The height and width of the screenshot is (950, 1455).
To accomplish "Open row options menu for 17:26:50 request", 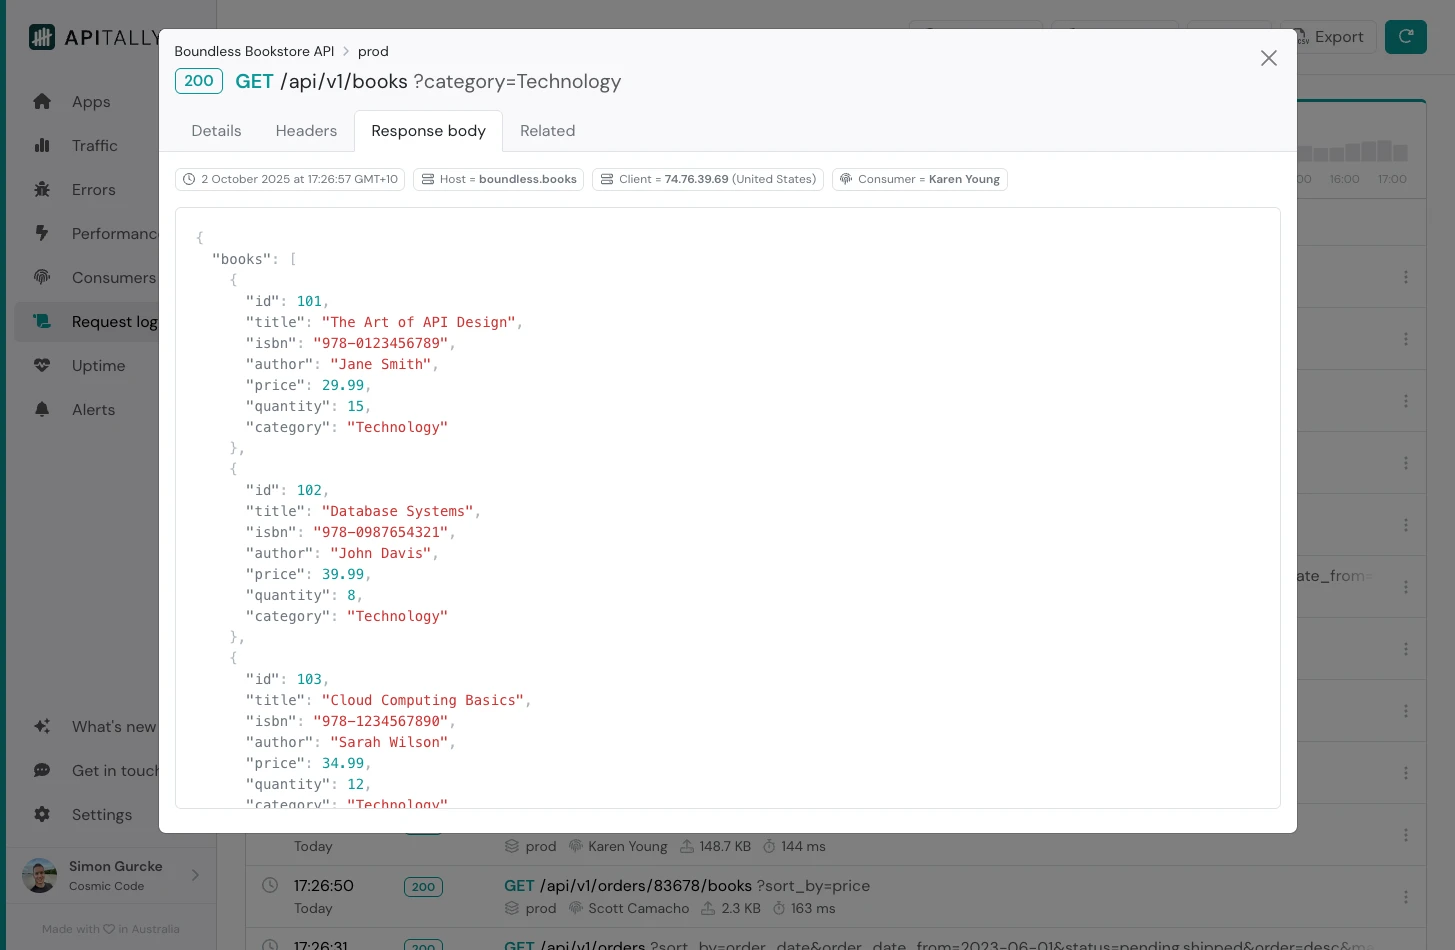I will coord(1405,897).
